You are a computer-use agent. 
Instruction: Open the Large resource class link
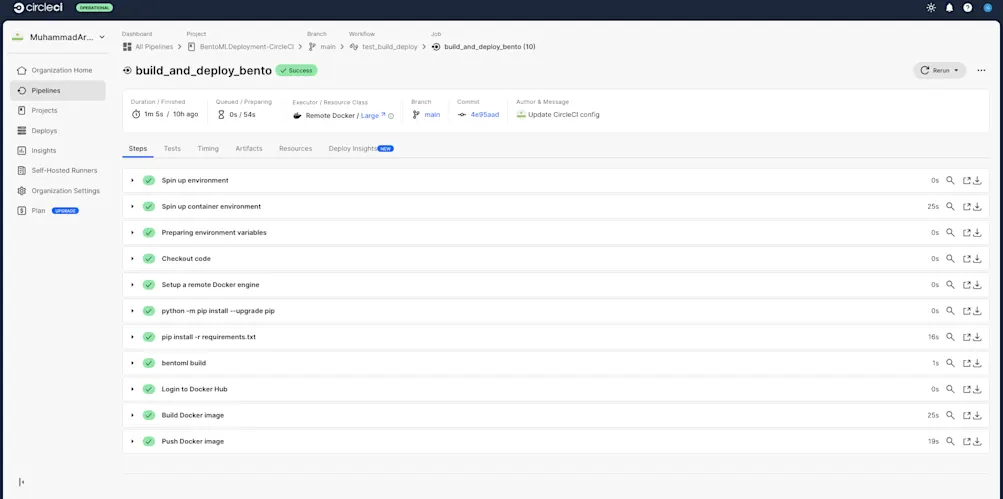[373, 115]
